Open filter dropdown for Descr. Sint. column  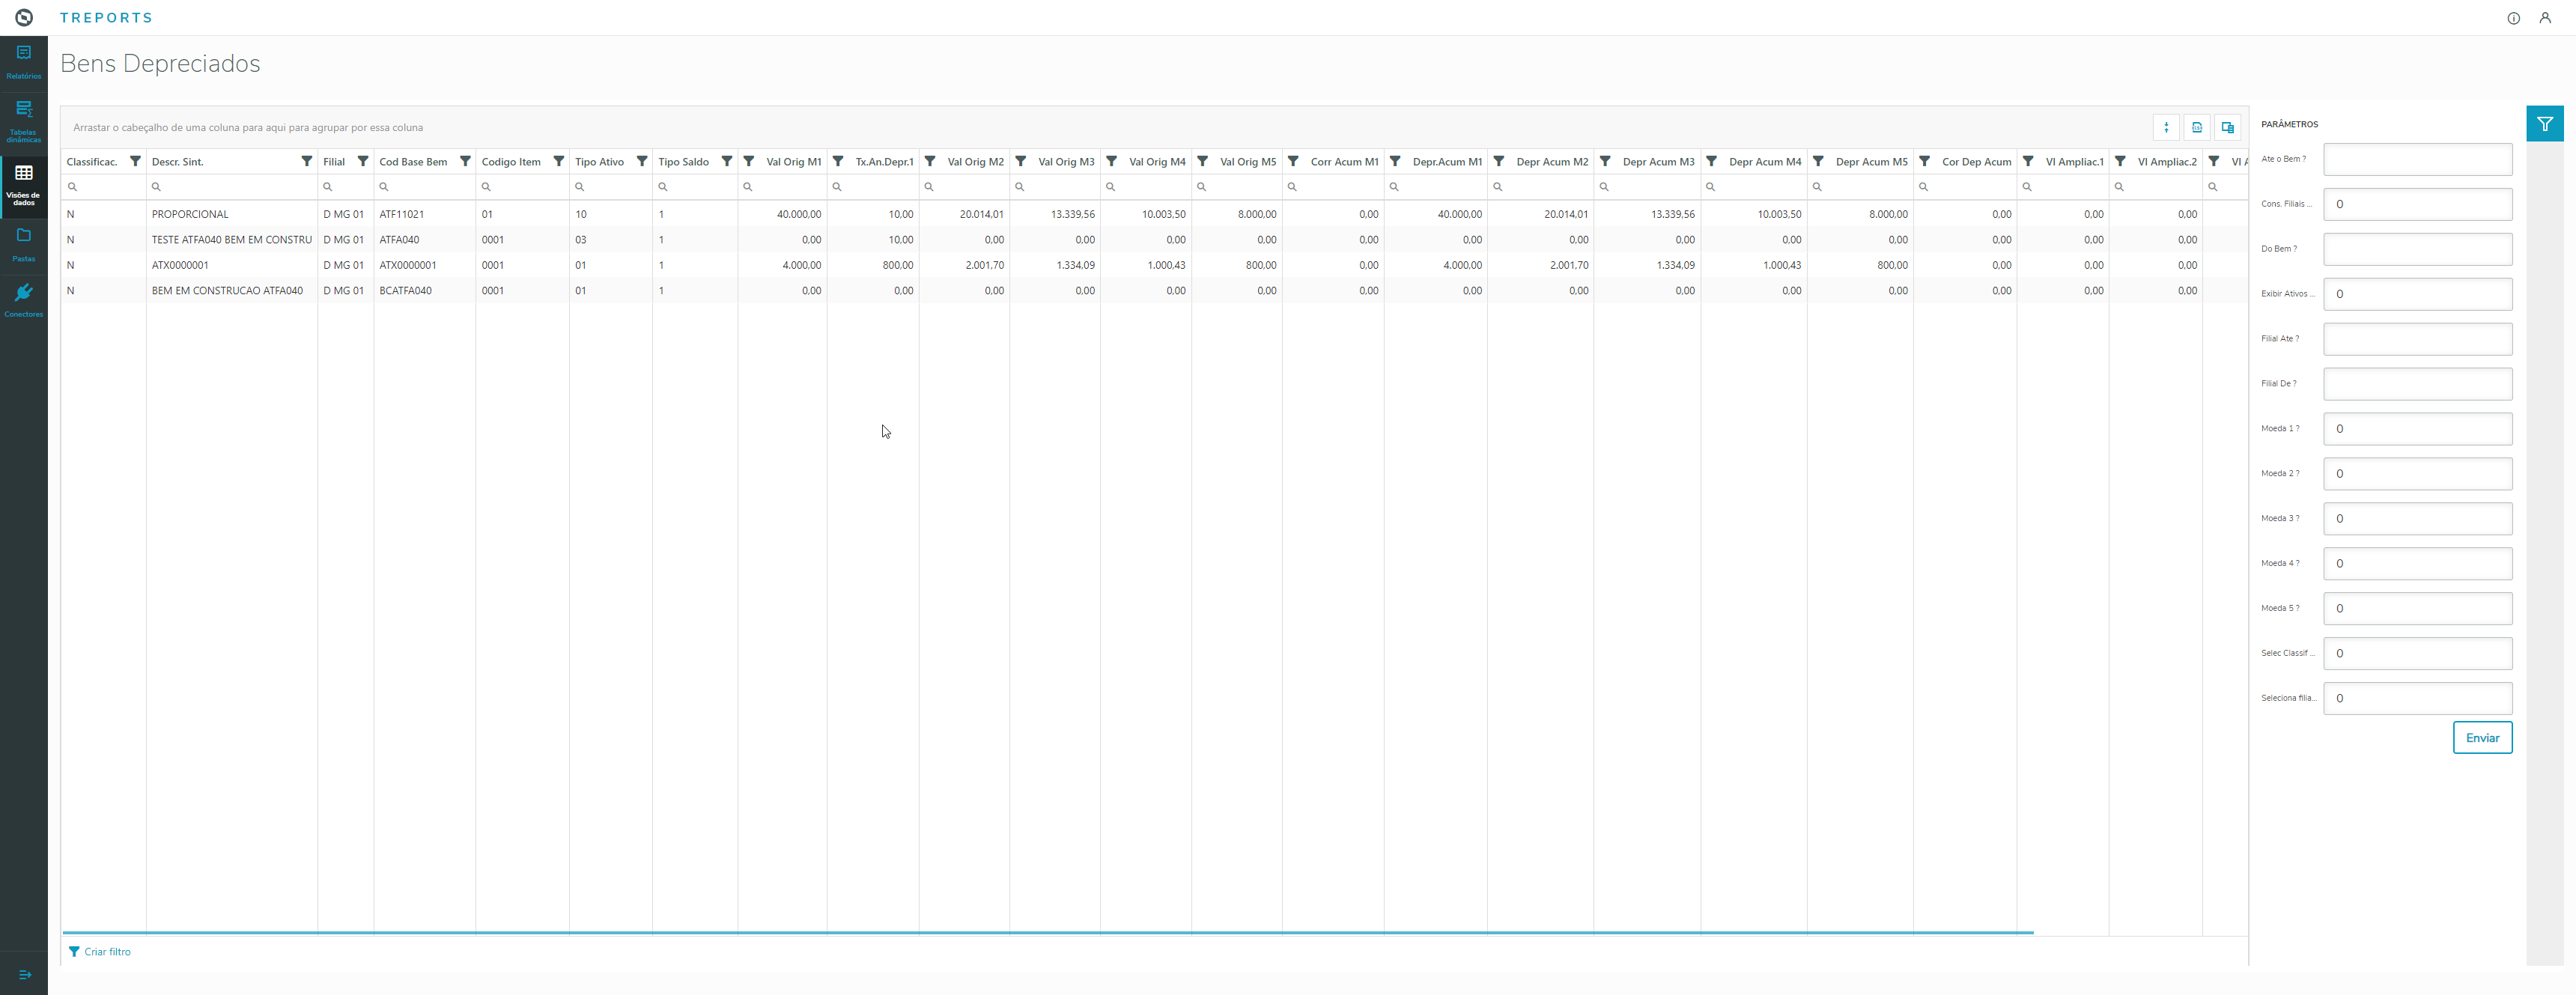point(307,161)
